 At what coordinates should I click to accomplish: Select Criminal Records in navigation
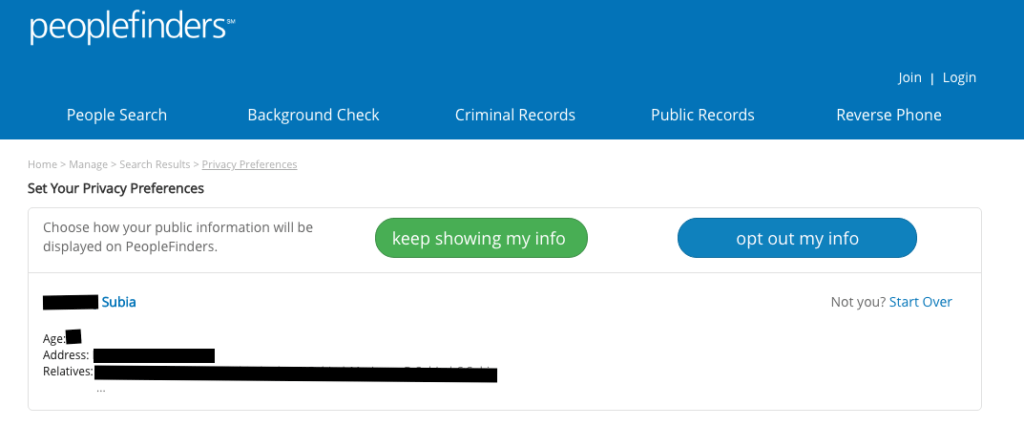[515, 115]
